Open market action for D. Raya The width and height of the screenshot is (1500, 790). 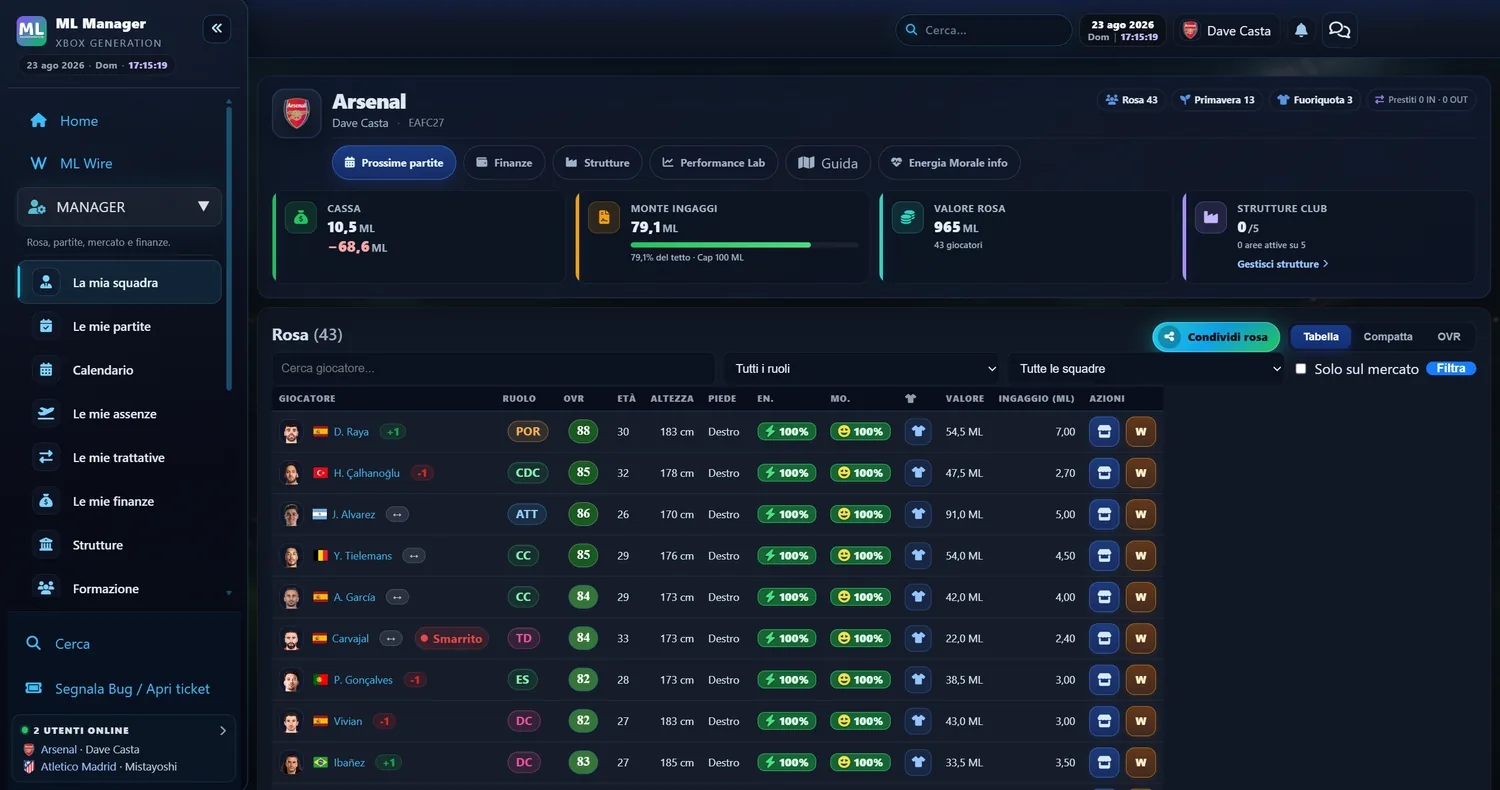click(x=1104, y=432)
